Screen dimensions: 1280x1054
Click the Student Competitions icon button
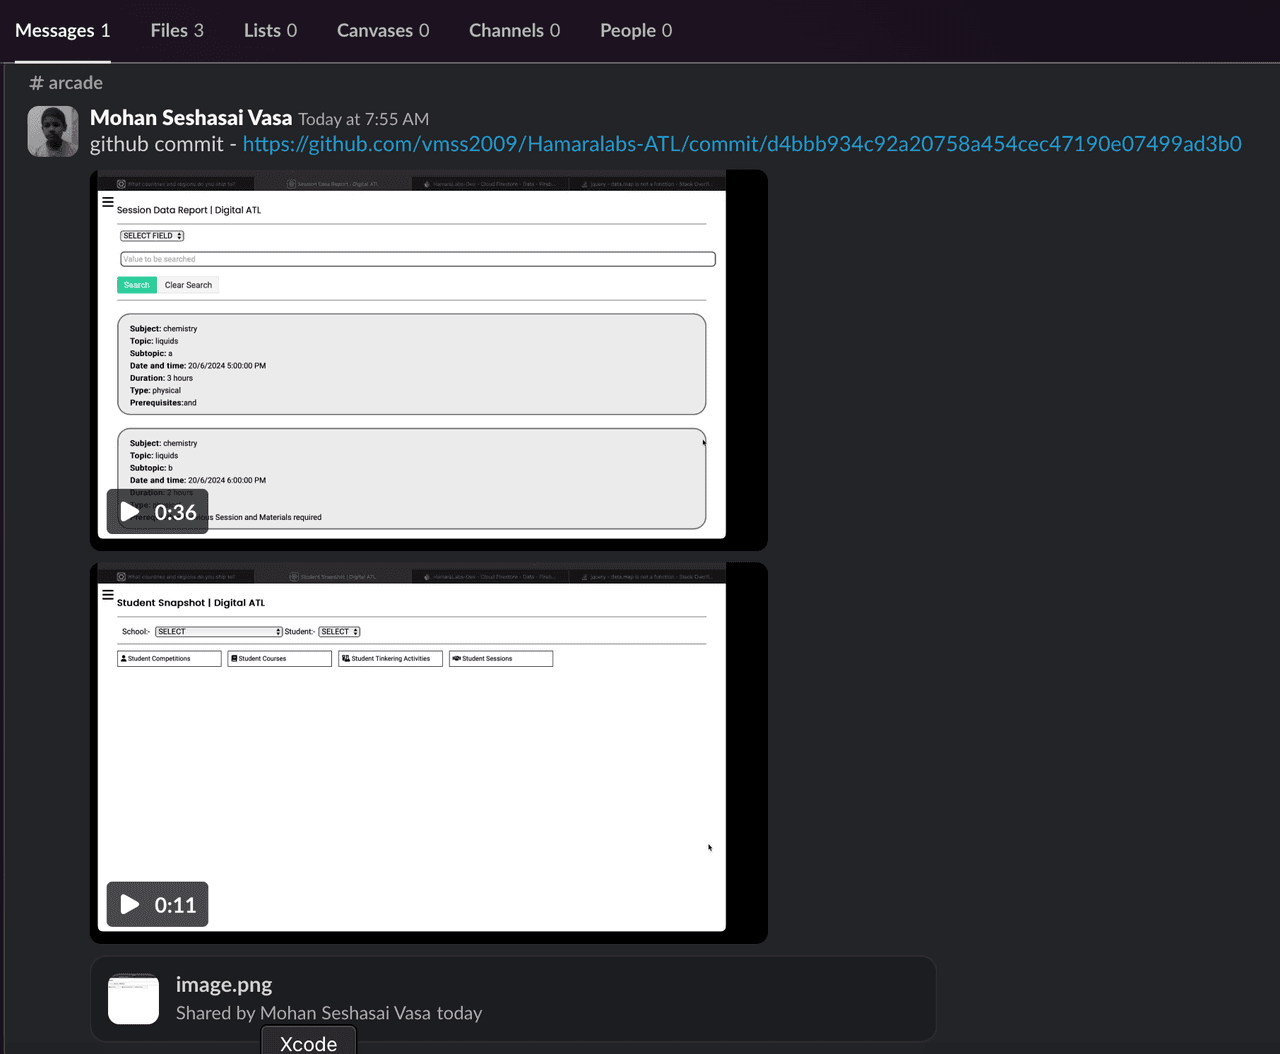[168, 659]
